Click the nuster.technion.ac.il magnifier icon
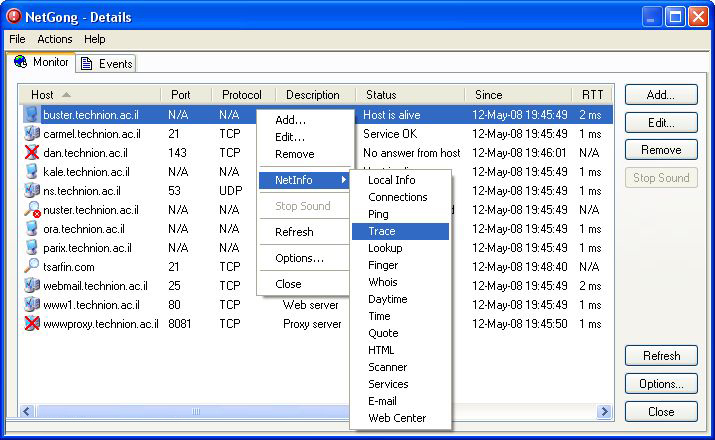 [32, 210]
